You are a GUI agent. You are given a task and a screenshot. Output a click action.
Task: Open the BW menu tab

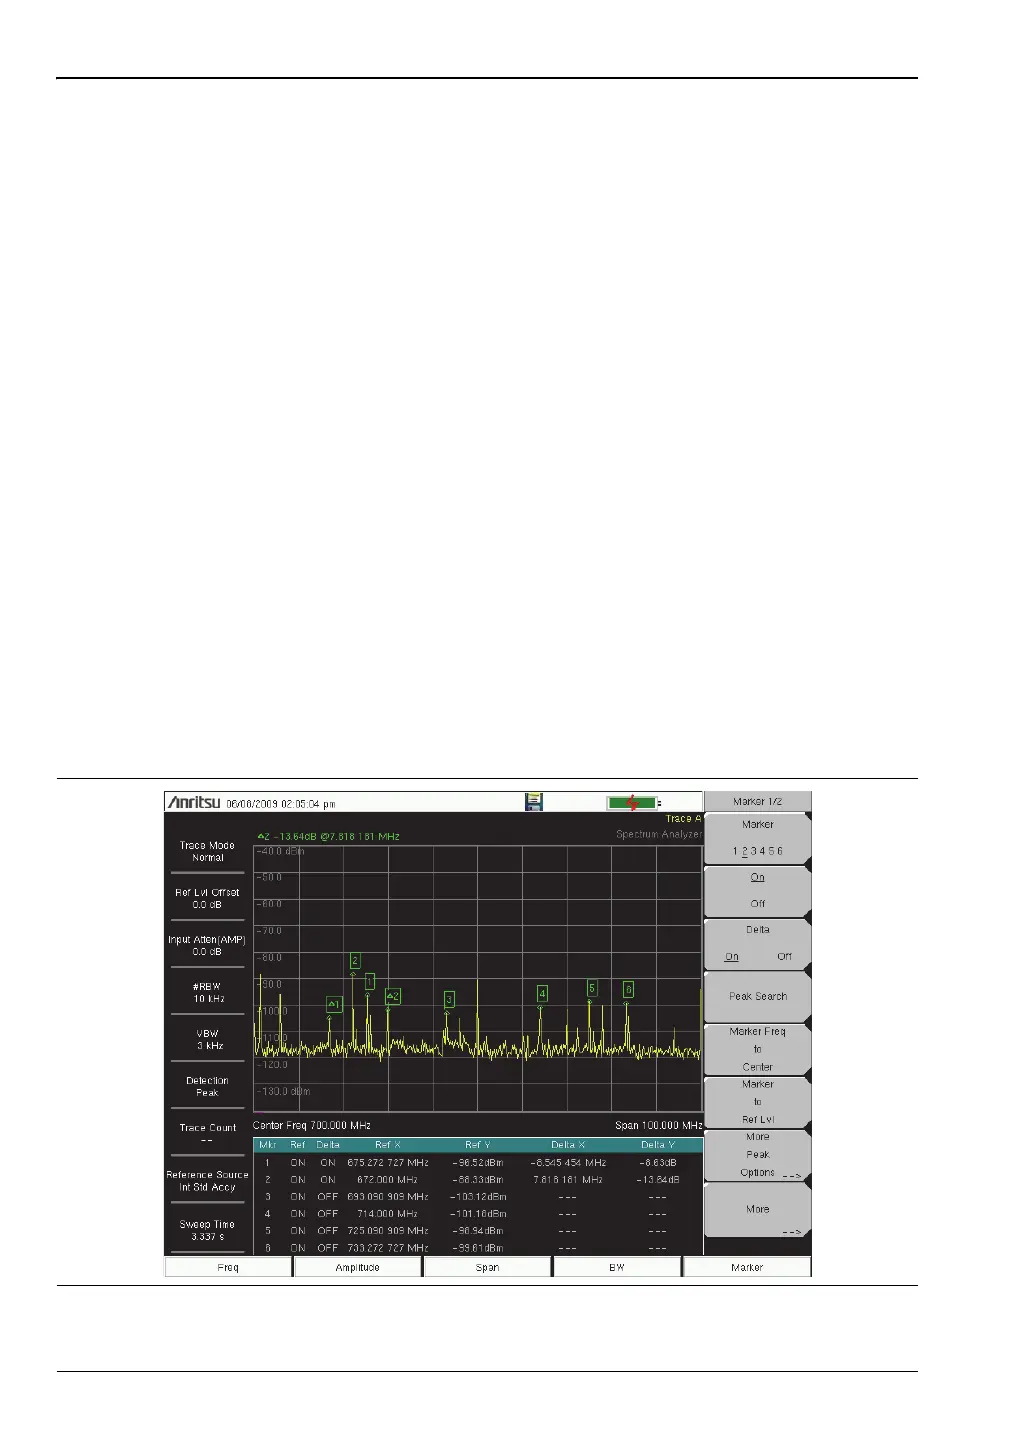click(x=617, y=1267)
